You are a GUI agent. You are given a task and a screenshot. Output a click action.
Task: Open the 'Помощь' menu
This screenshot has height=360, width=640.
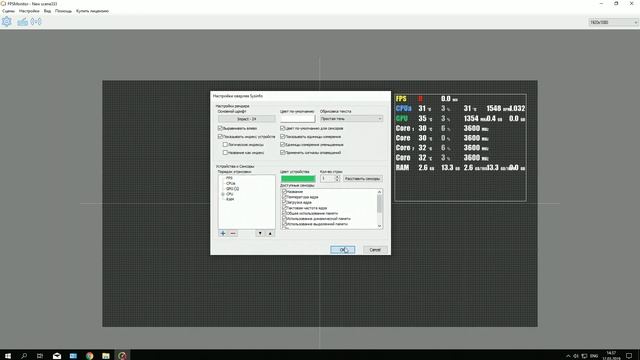(x=63, y=11)
